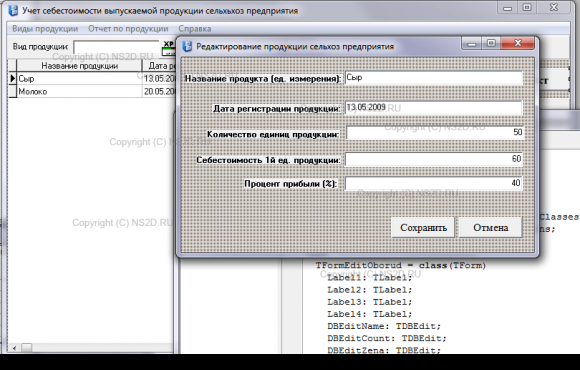Open the Отчет по продукции menu

coord(128,28)
